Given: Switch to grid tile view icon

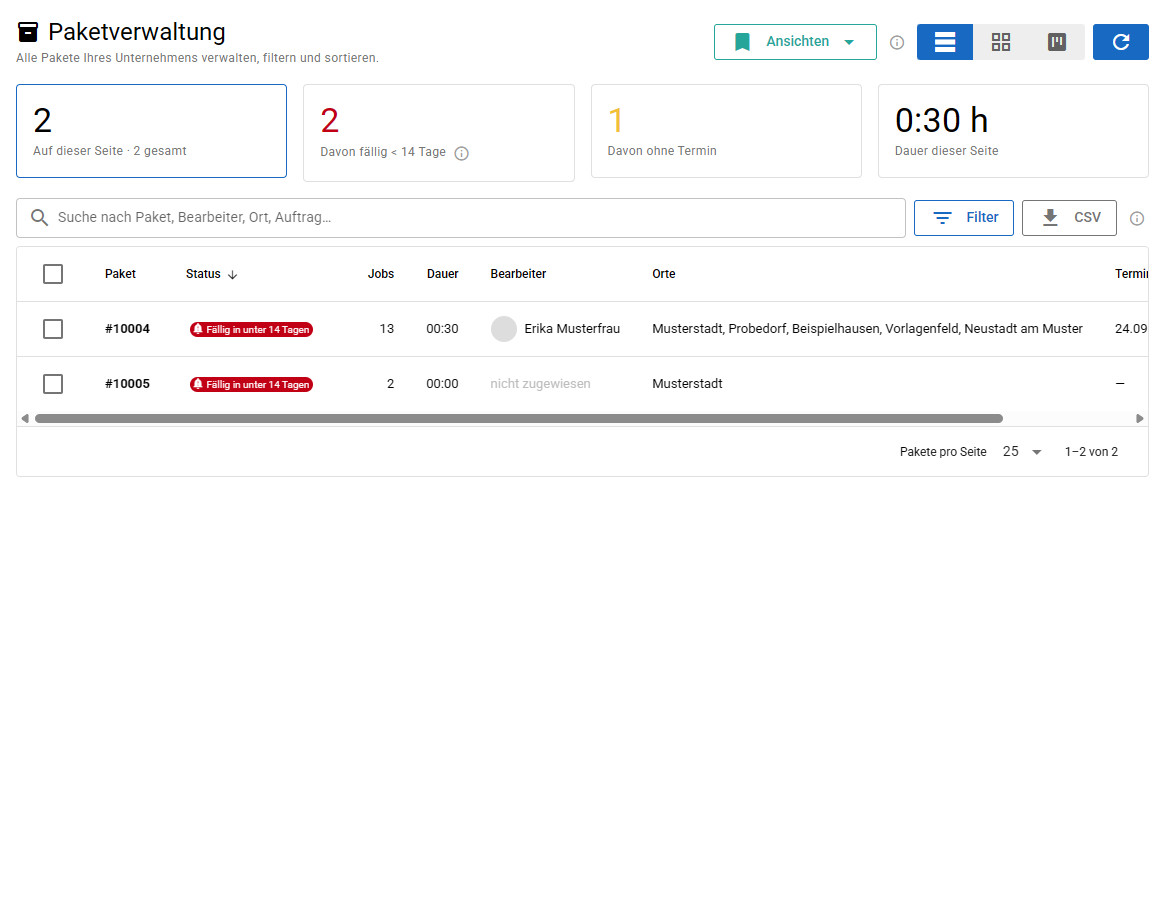Looking at the screenshot, I should (1001, 42).
